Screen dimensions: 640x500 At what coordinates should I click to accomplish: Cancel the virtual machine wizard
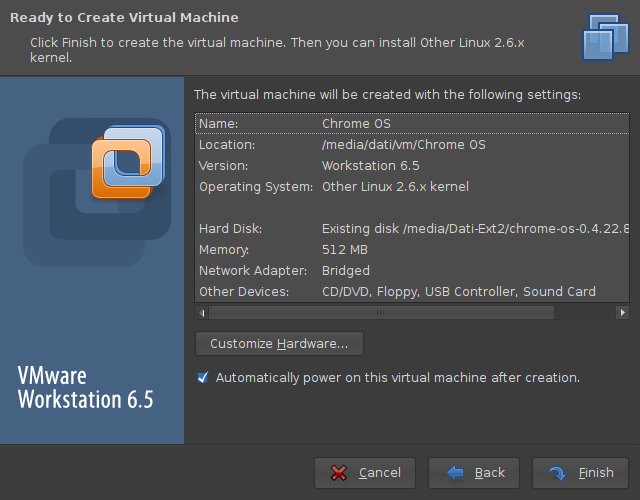click(365, 473)
